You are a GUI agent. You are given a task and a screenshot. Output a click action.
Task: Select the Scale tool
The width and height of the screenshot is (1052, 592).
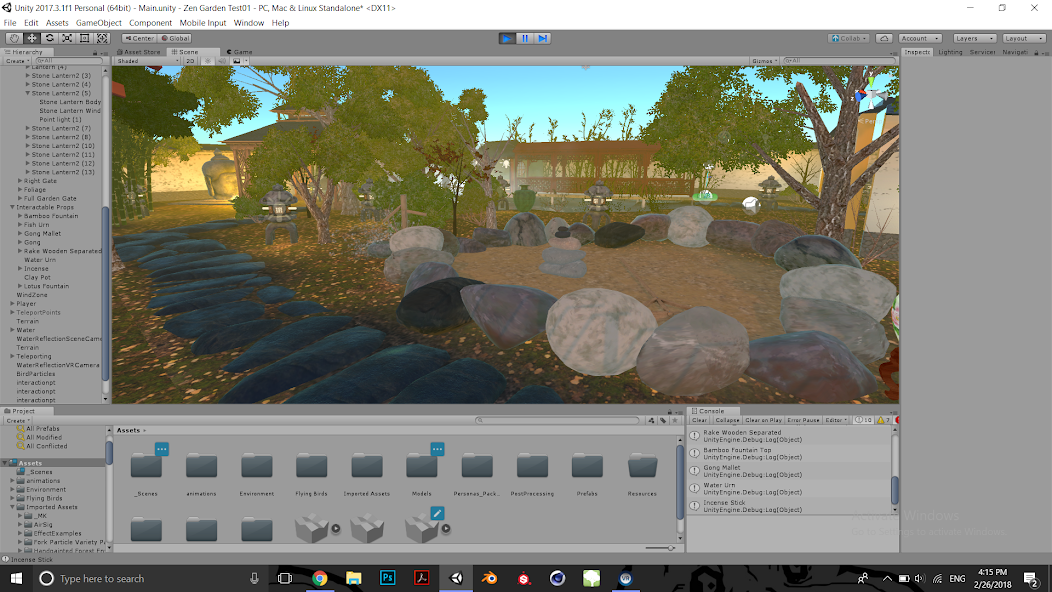point(67,37)
